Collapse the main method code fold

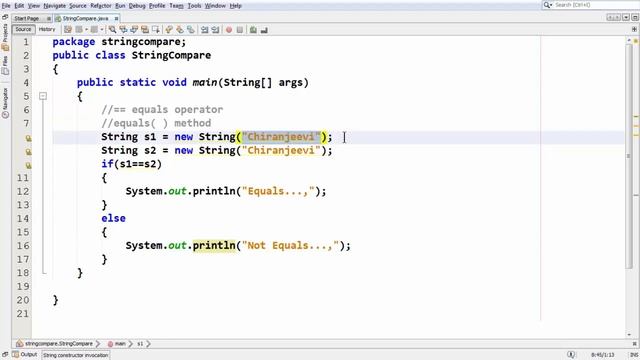[x=43, y=96]
